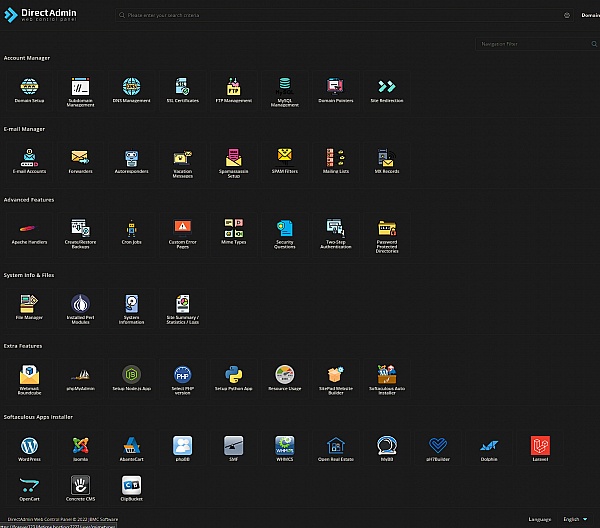Open Subdomain Management
This screenshot has width=600, height=528.
(80, 91)
